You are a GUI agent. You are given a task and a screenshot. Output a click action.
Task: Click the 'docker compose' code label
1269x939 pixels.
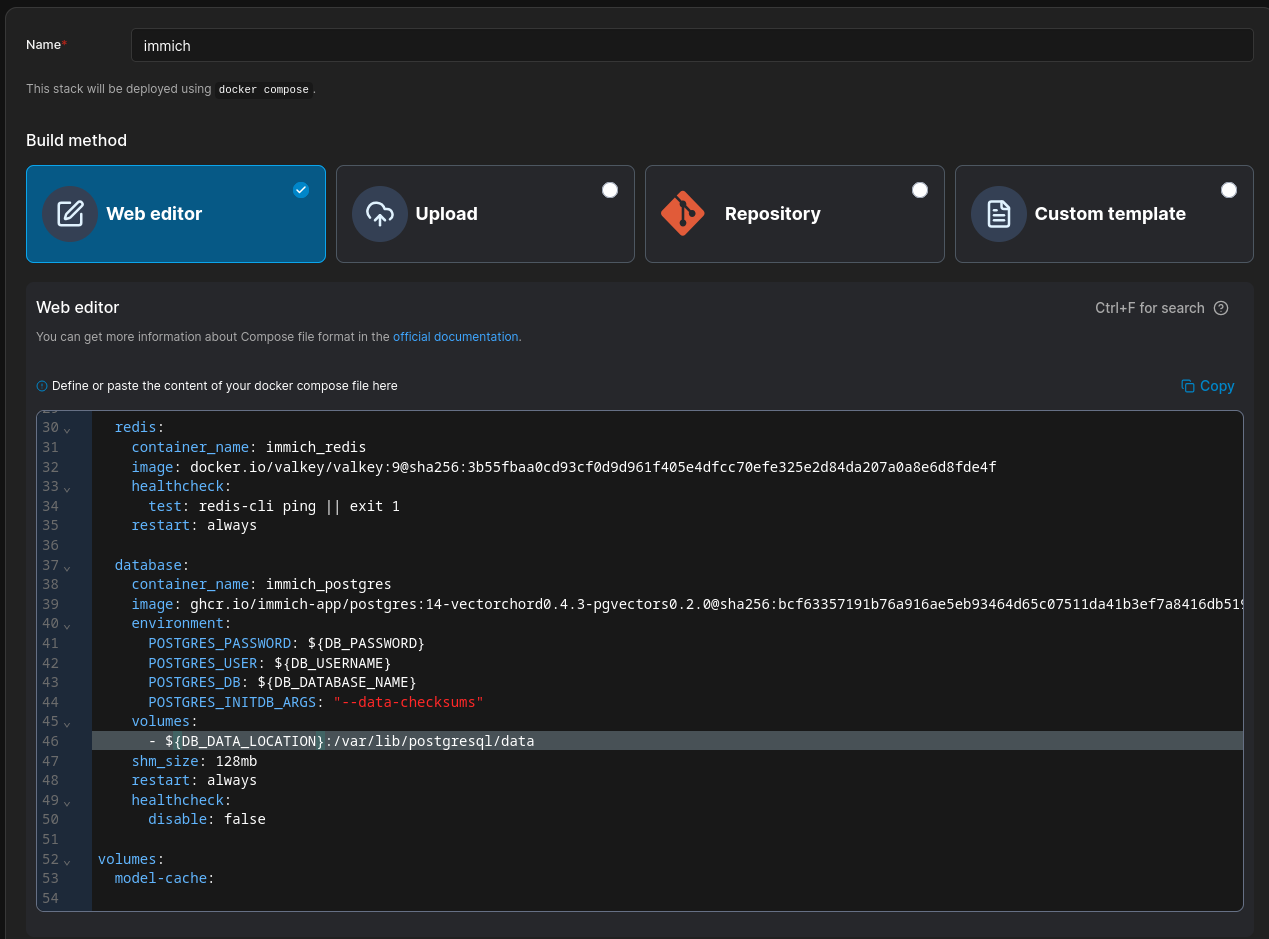coord(264,89)
